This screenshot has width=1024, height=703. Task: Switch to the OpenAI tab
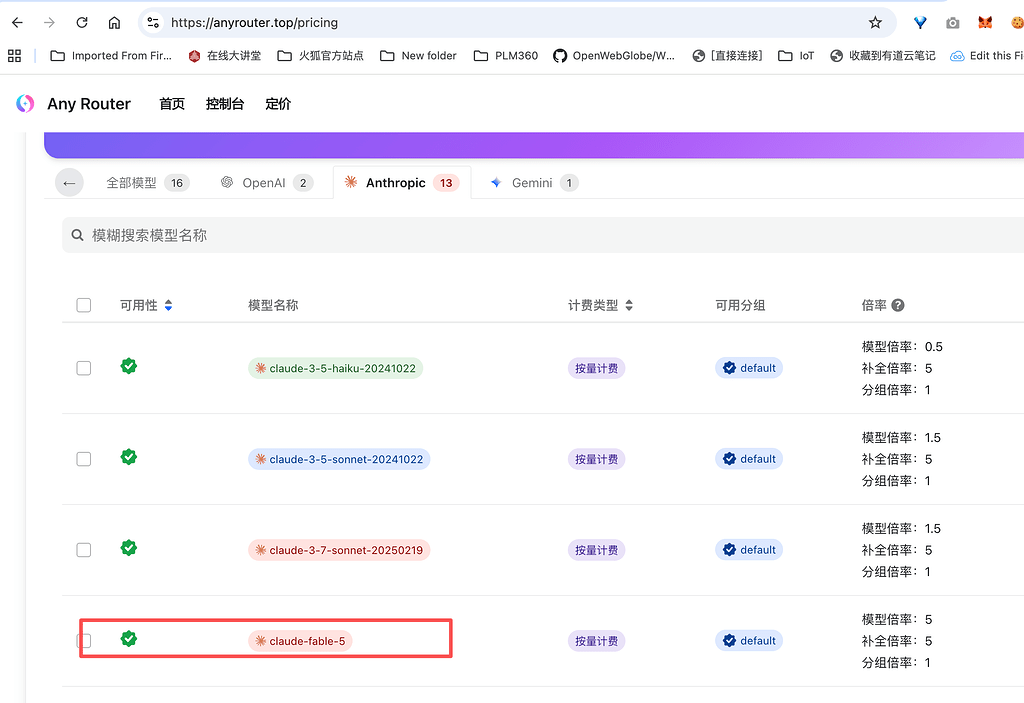click(x=266, y=183)
